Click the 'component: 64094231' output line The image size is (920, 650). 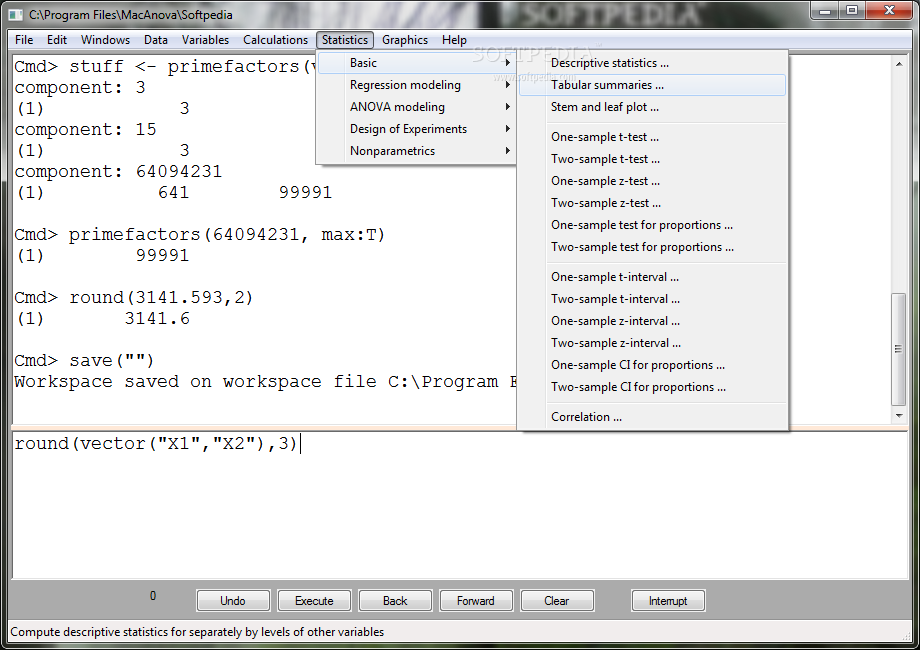[x=119, y=171]
